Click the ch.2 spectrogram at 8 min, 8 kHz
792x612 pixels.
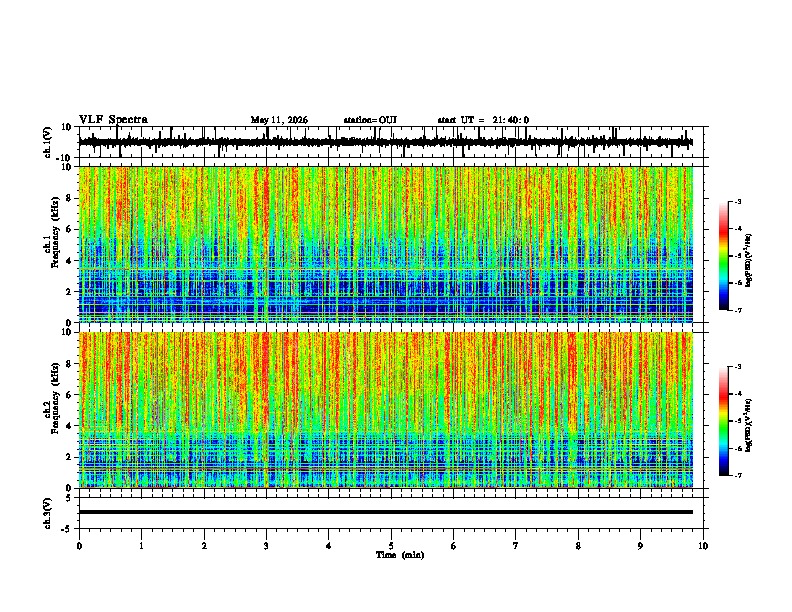tap(578, 364)
